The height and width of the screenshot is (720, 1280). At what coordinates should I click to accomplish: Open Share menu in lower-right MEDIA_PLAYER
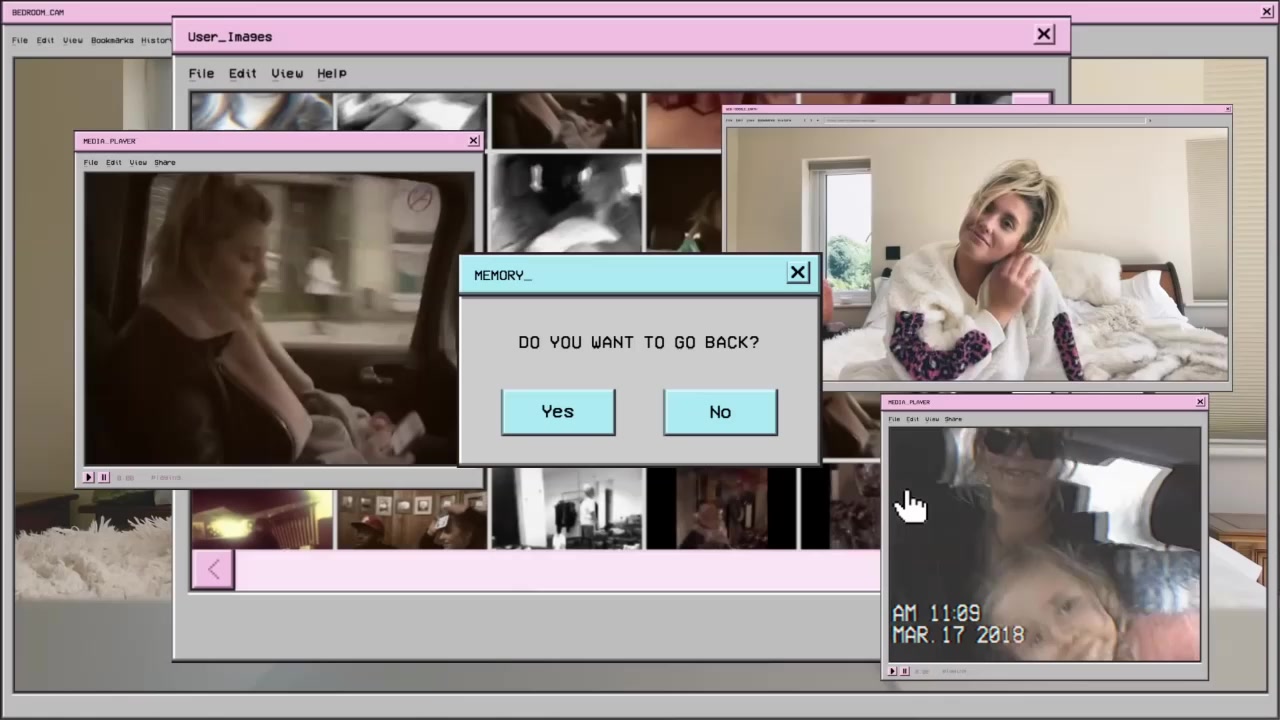[x=953, y=419]
